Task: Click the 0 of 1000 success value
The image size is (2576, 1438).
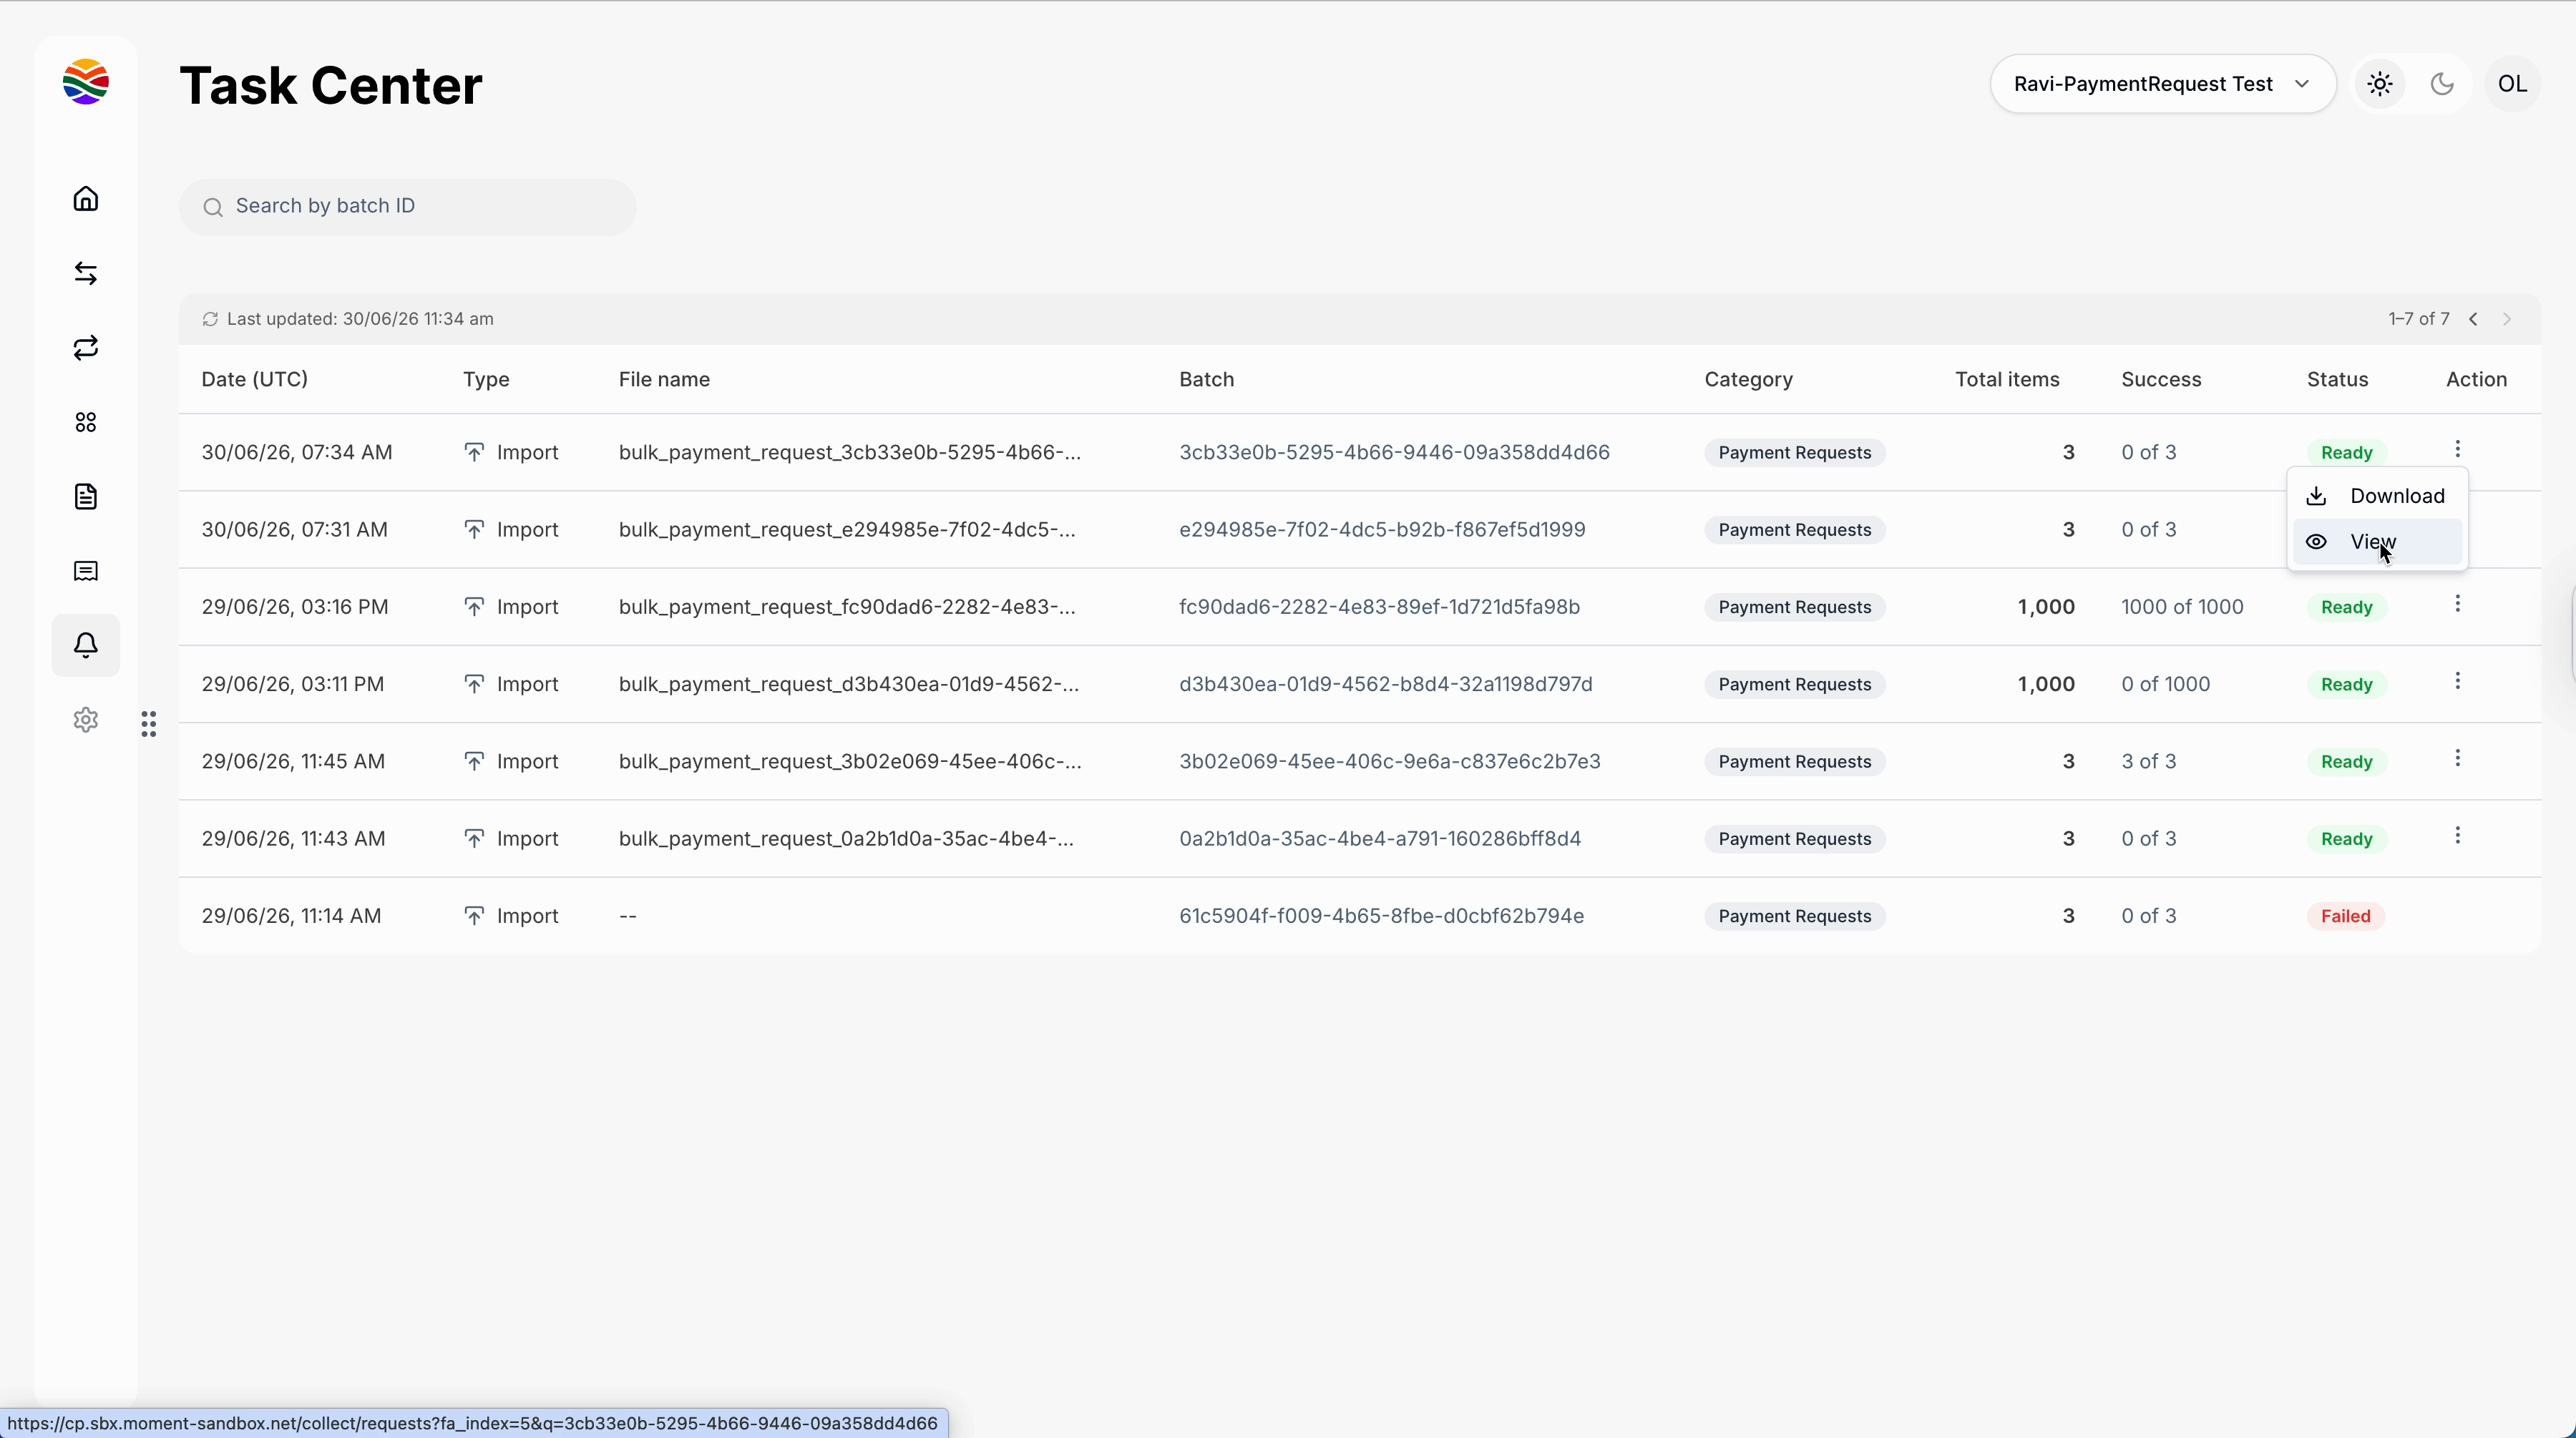Action: pyautogui.click(x=2165, y=684)
